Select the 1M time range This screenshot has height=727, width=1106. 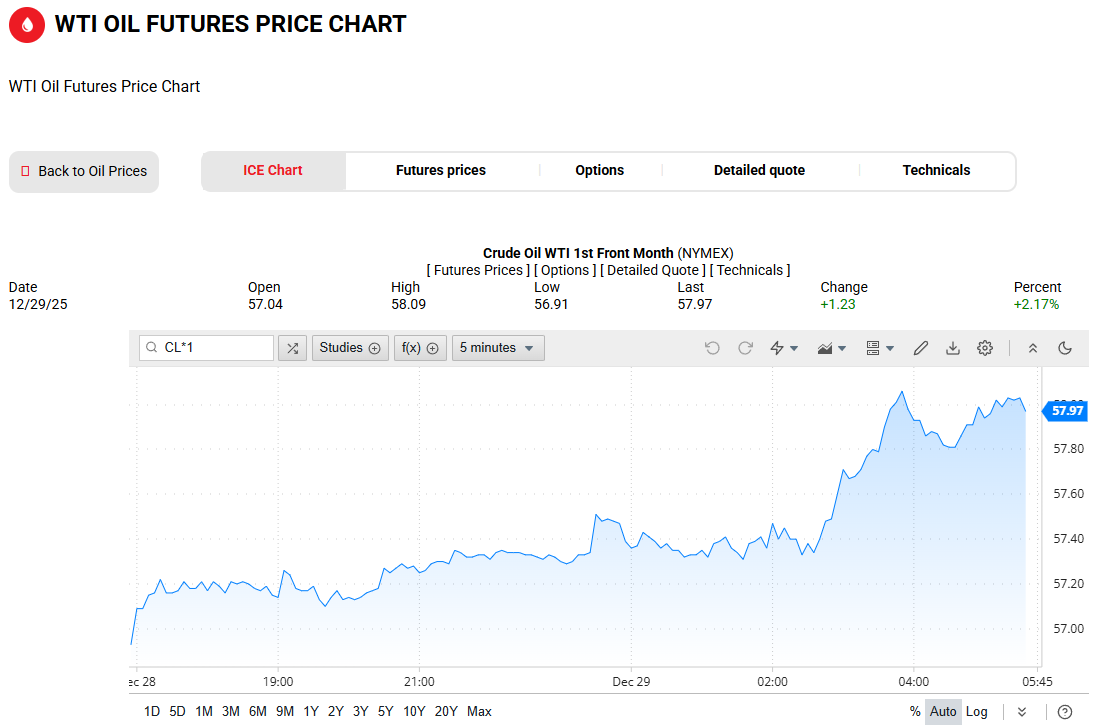(x=204, y=711)
